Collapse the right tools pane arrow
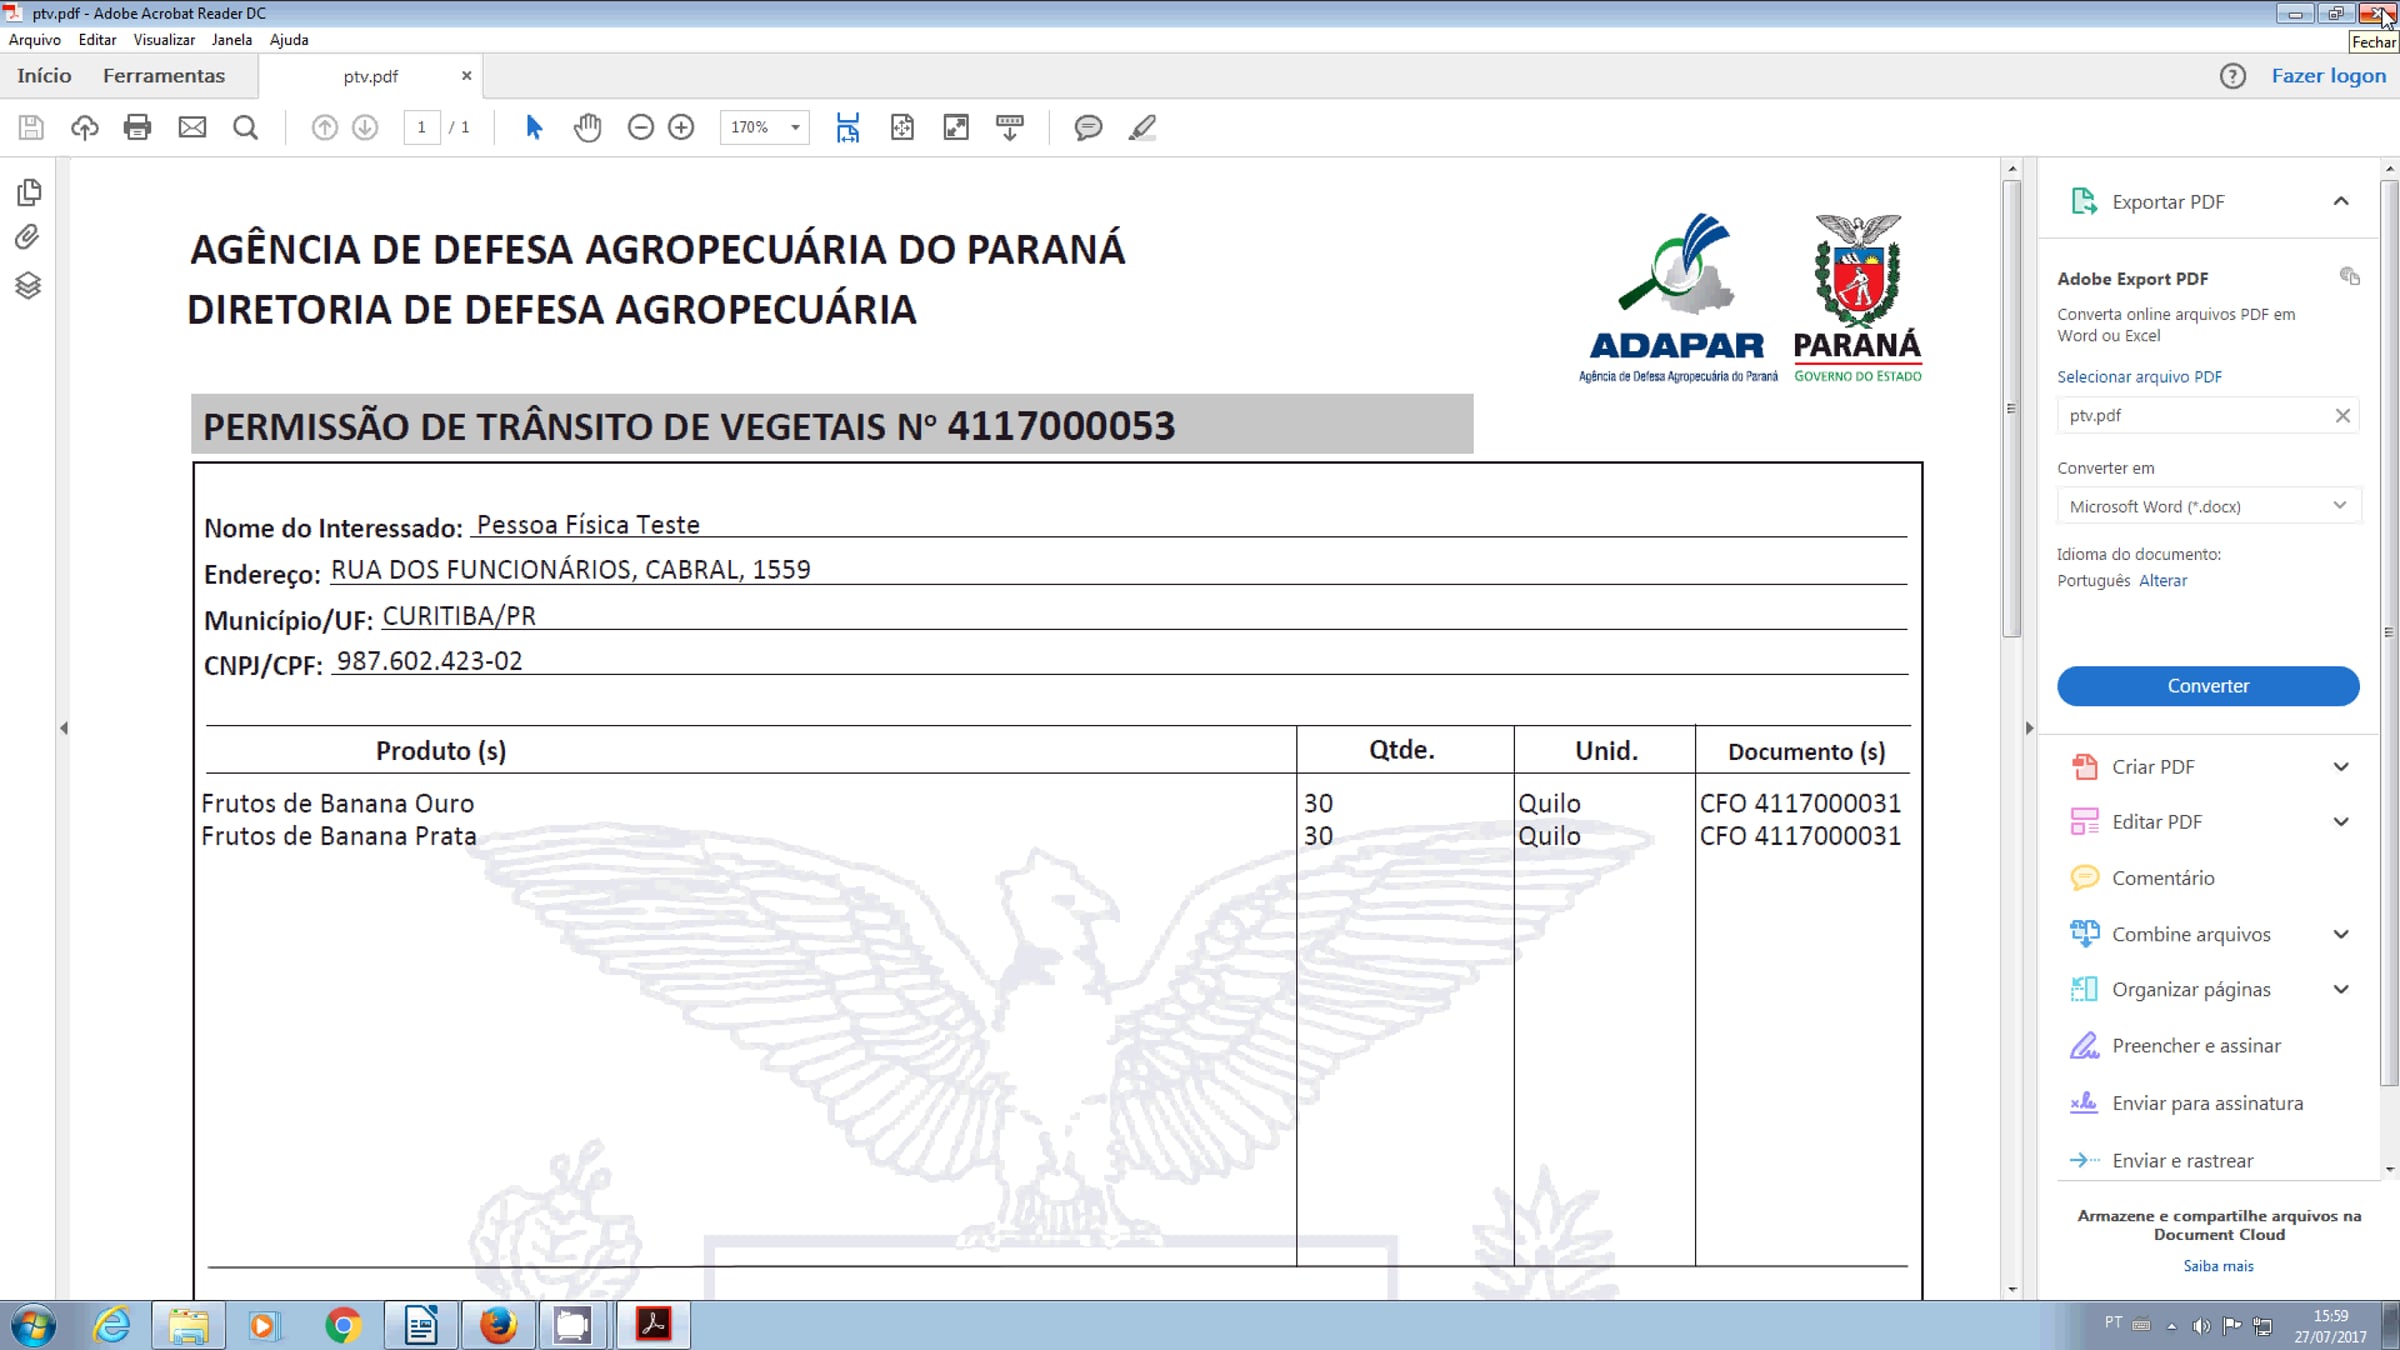 point(2029,728)
